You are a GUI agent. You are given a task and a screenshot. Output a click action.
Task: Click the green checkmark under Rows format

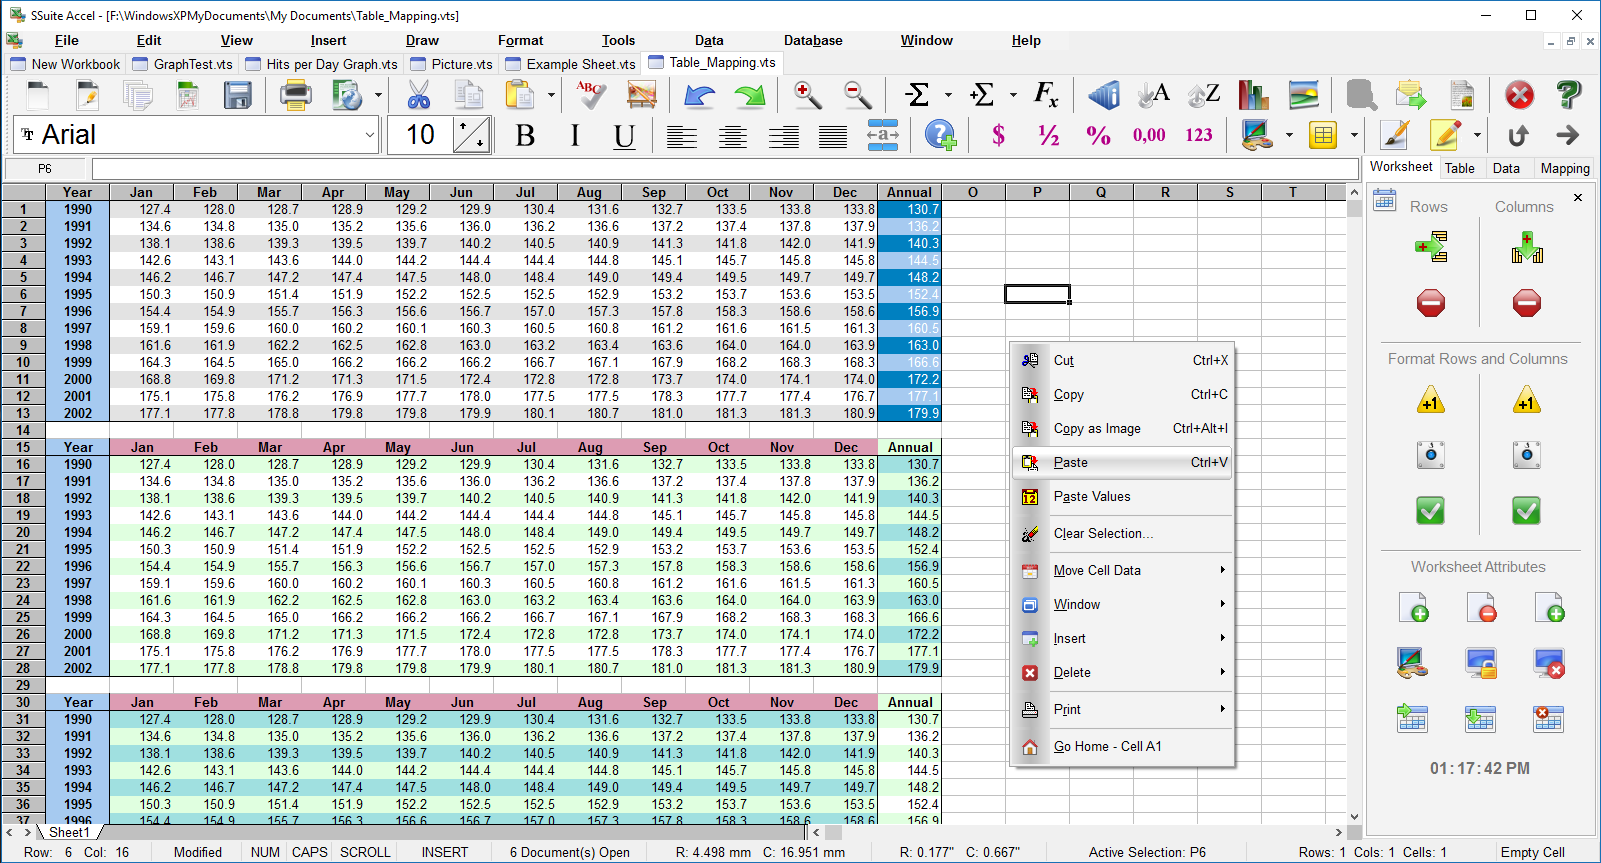tap(1431, 511)
